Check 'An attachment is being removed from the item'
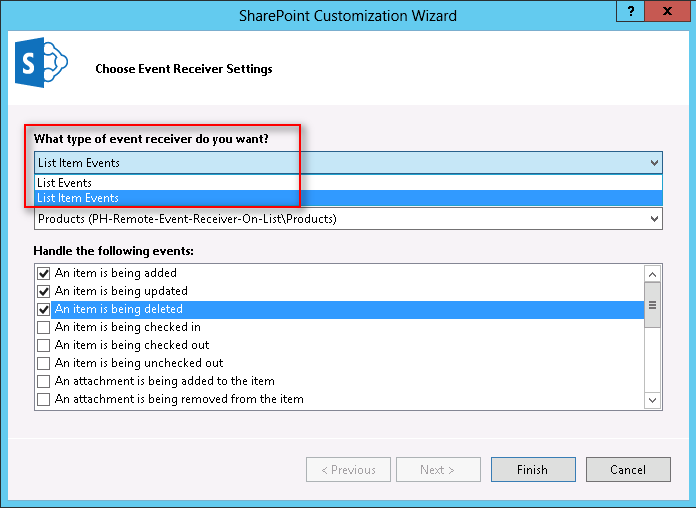 coord(44,399)
